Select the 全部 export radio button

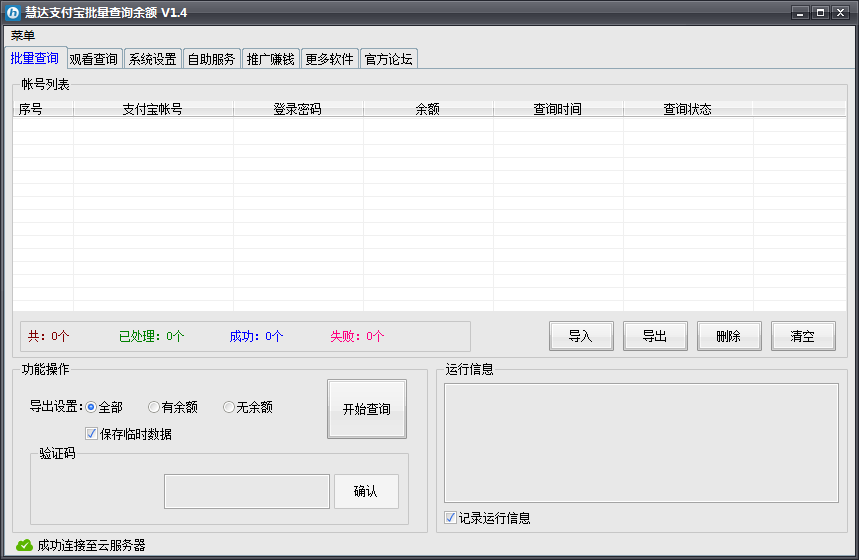point(91,407)
